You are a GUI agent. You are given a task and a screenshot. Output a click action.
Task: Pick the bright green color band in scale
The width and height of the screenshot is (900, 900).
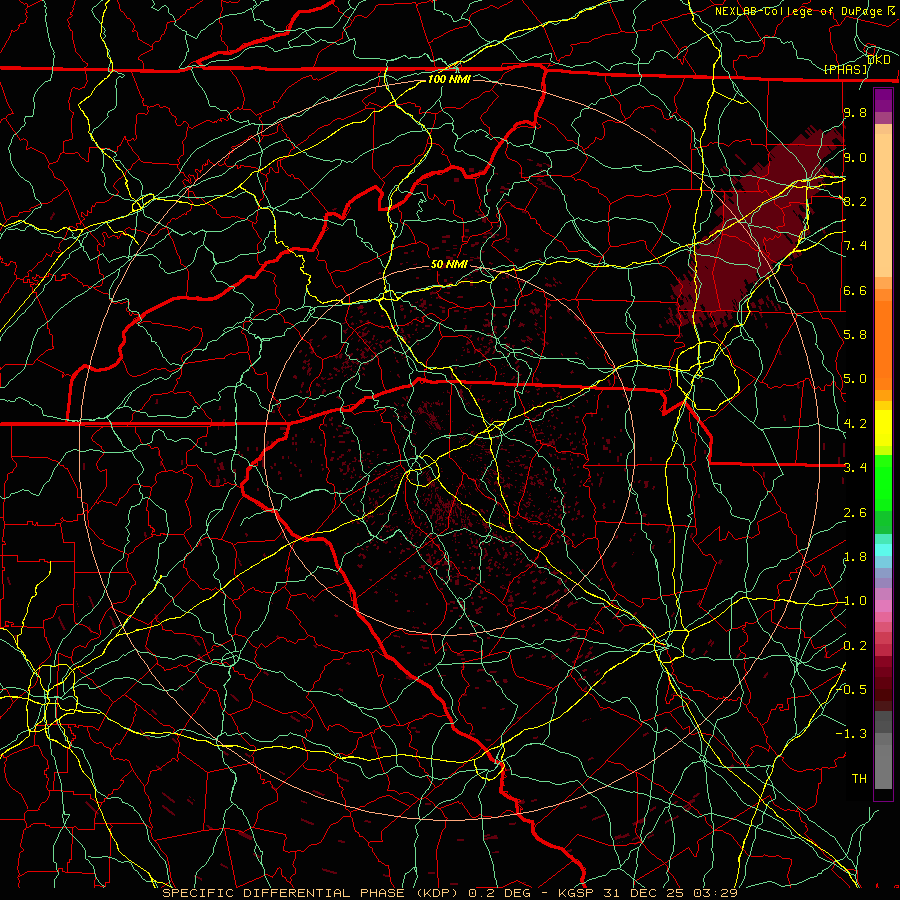(x=883, y=482)
